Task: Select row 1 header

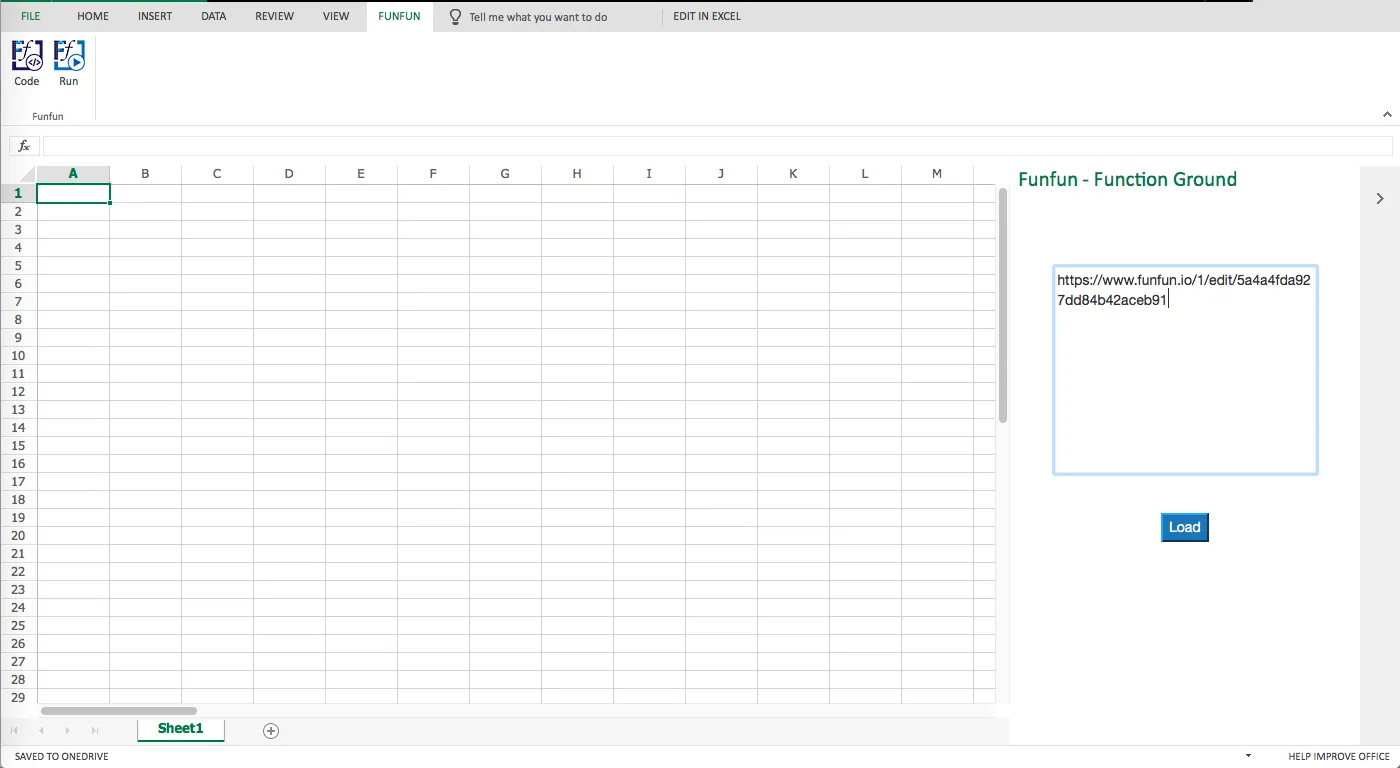Action: (18, 193)
